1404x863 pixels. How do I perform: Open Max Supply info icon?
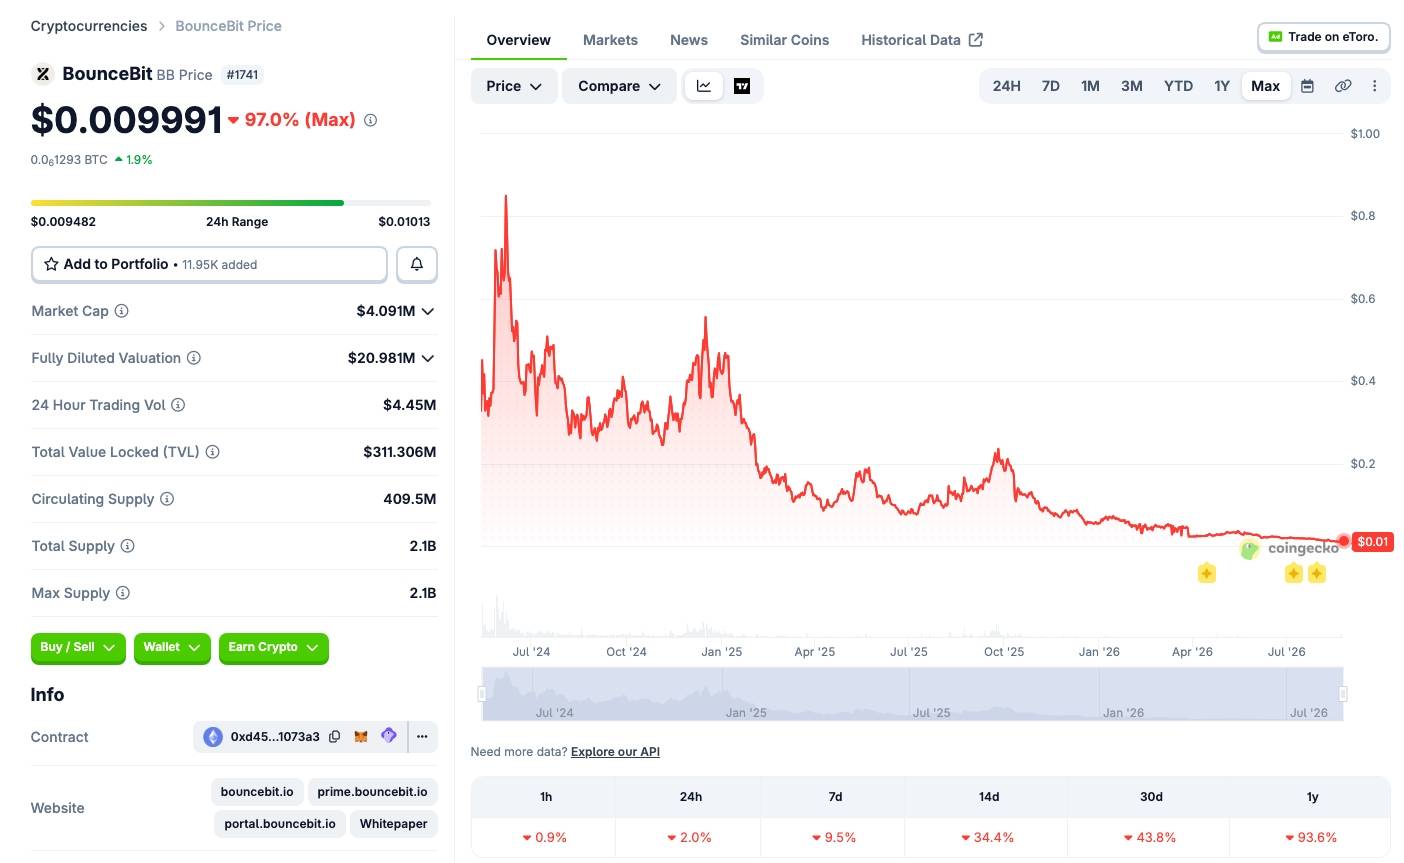pyautogui.click(x=122, y=593)
